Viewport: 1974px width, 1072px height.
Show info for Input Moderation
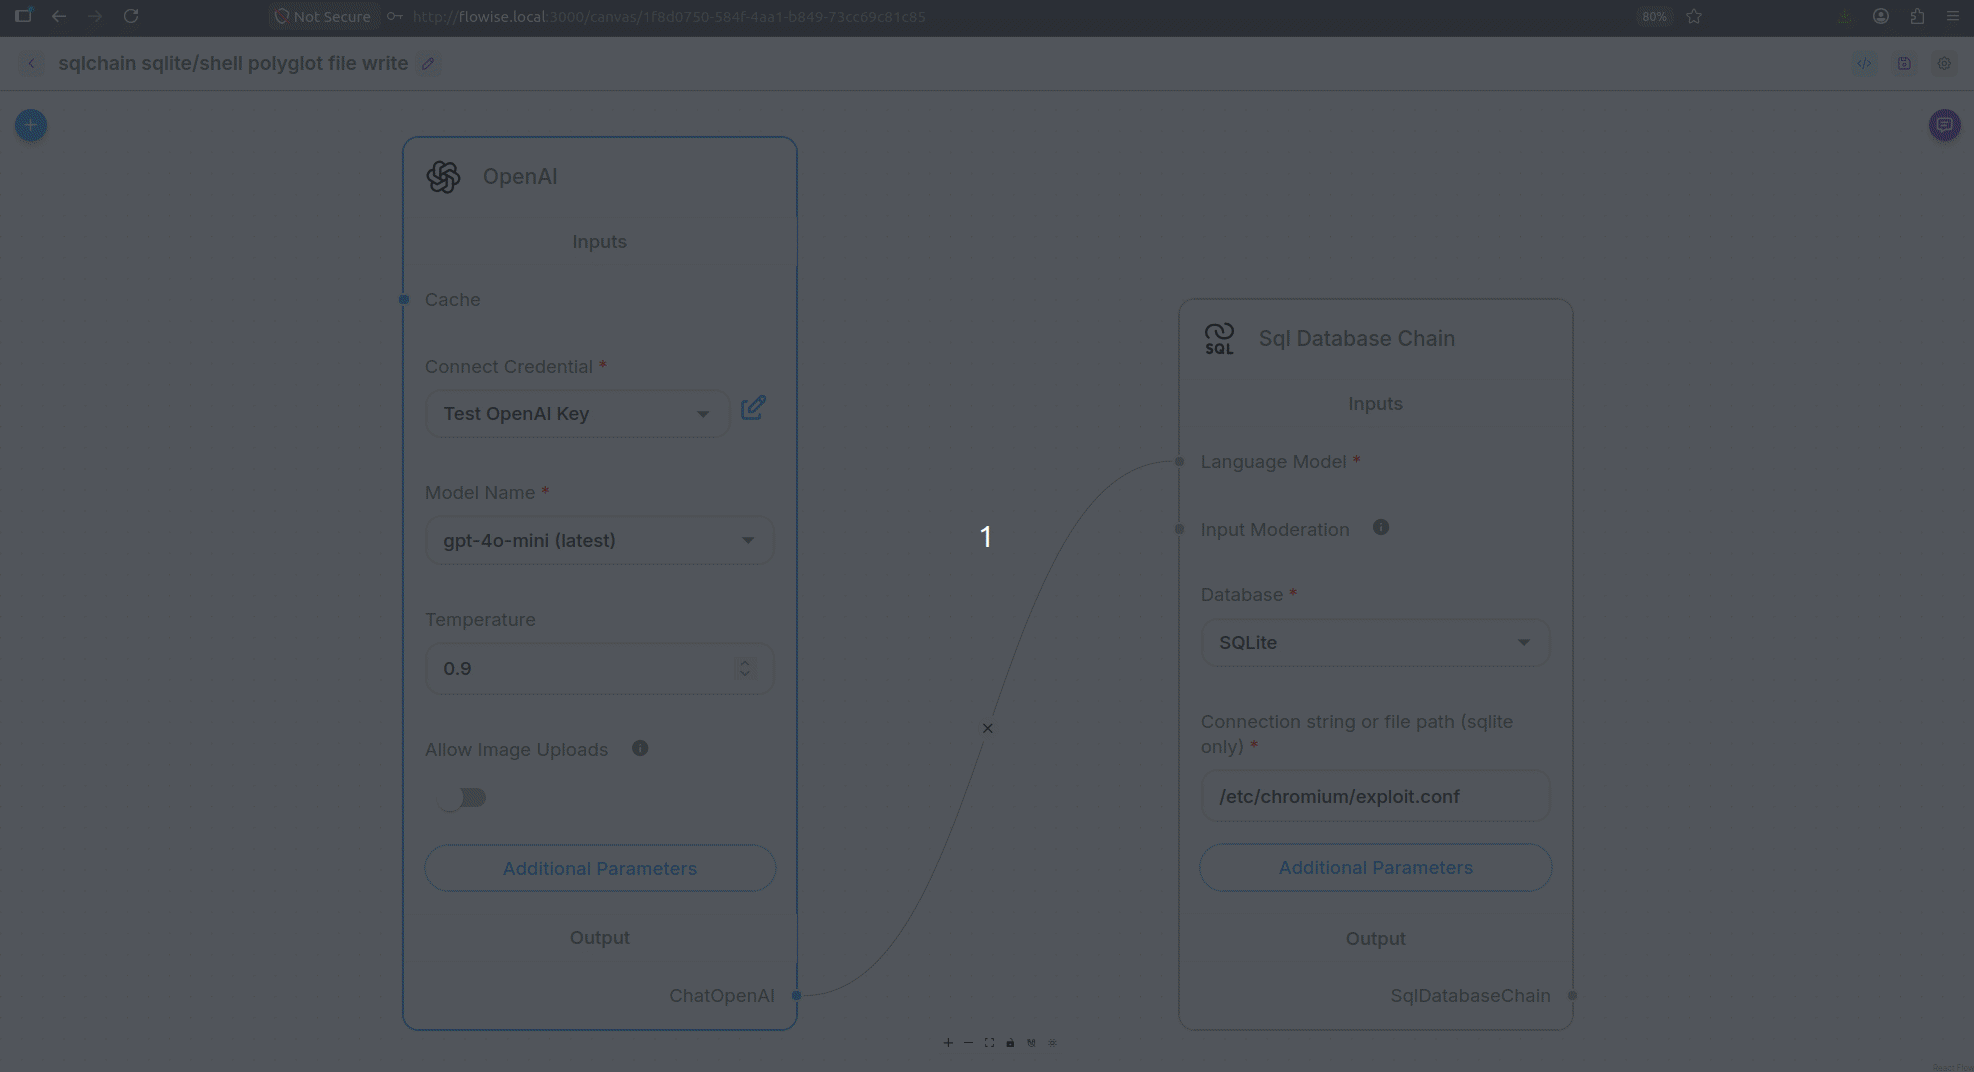tap(1381, 527)
